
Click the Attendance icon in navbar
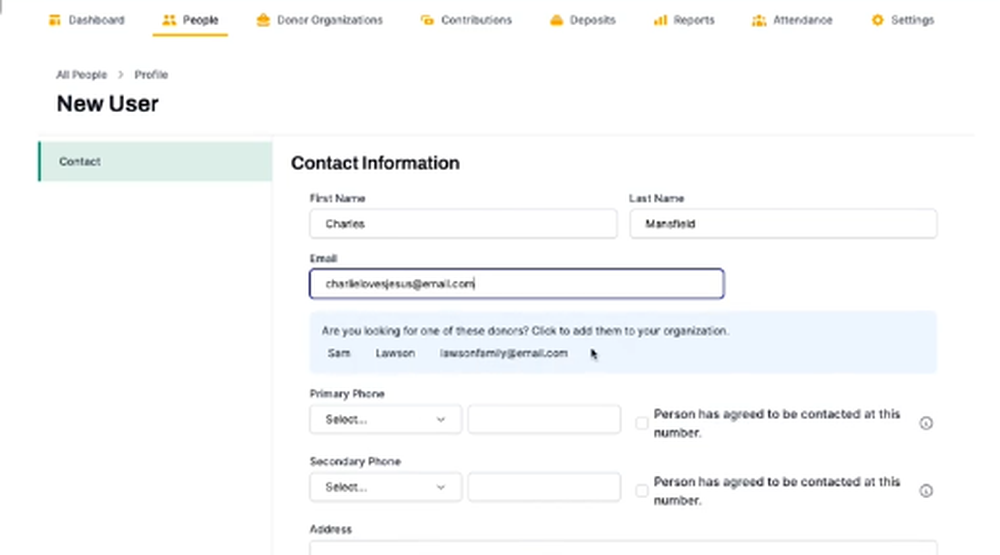coord(759,20)
